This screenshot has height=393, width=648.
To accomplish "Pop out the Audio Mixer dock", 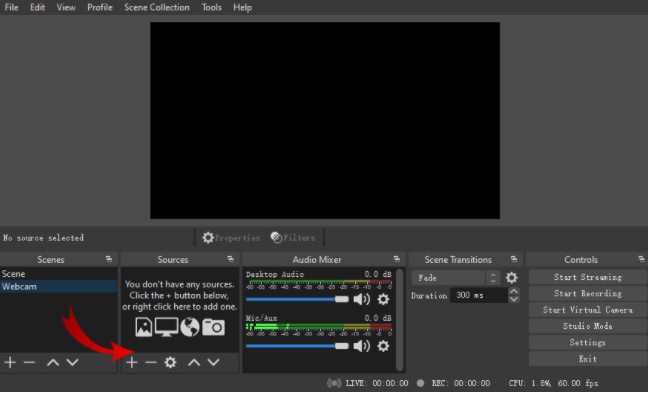I will point(397,259).
